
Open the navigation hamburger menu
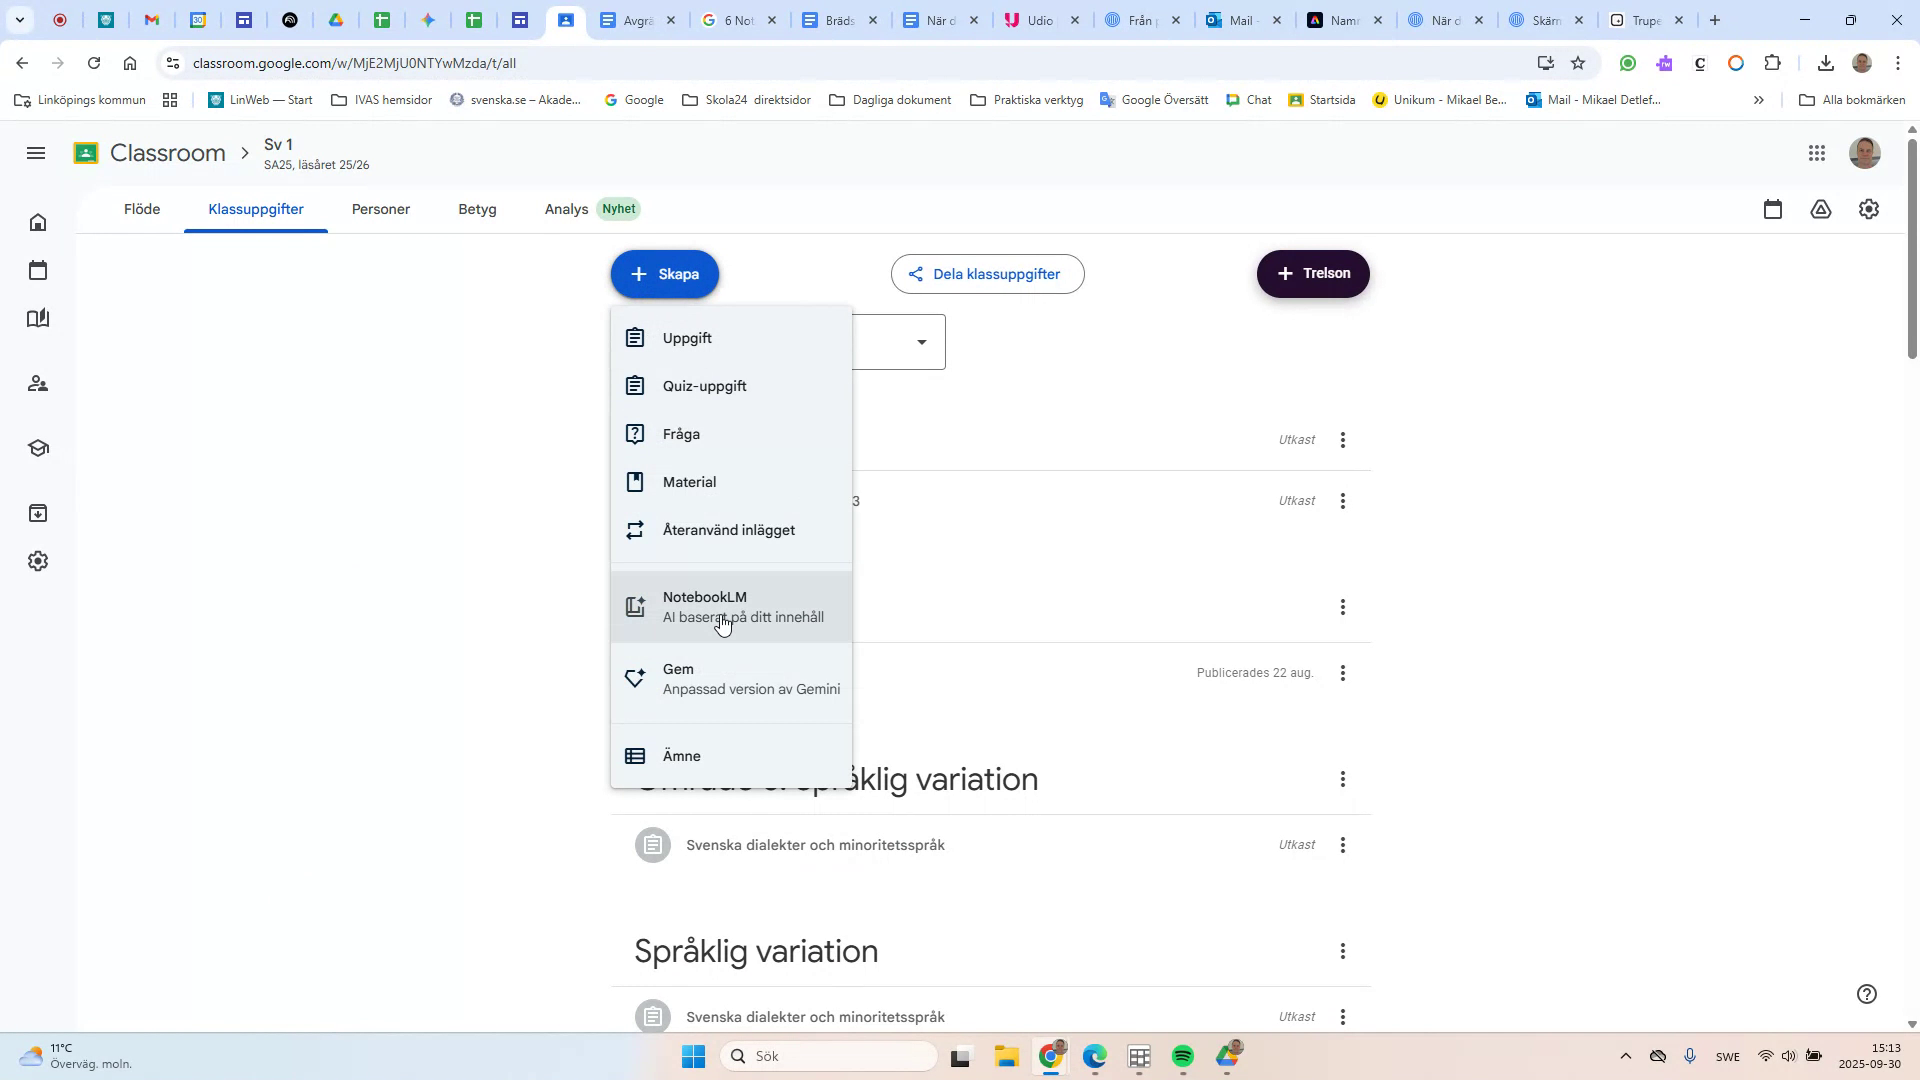37,152
